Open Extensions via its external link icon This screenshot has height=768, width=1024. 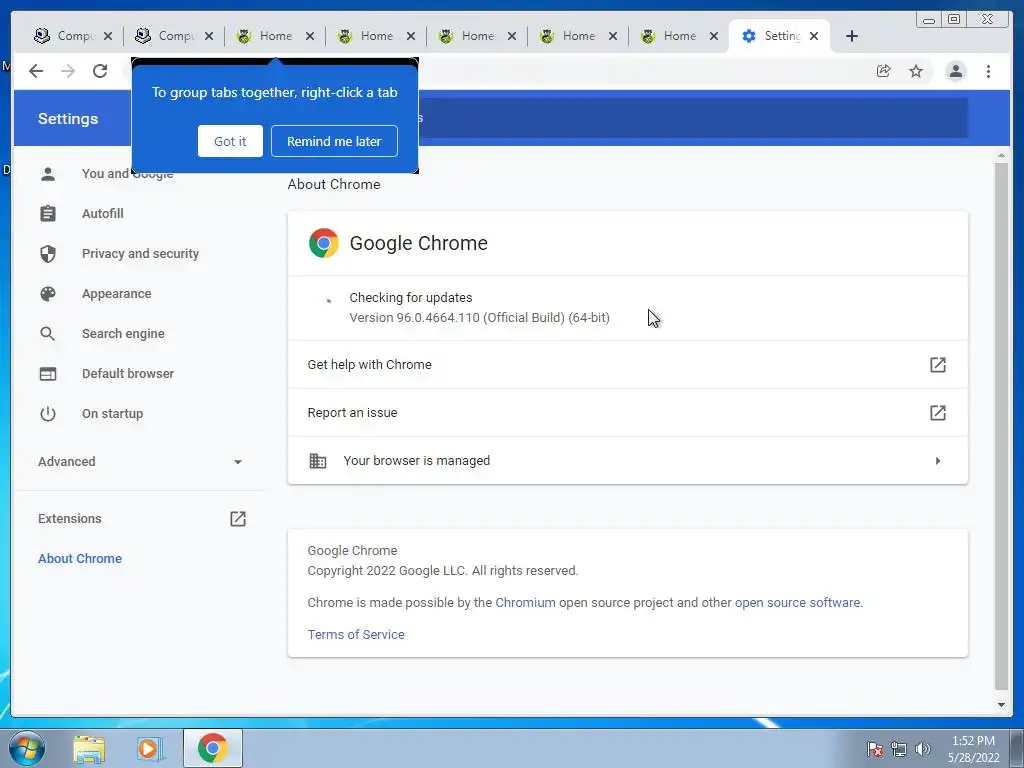pos(238,519)
